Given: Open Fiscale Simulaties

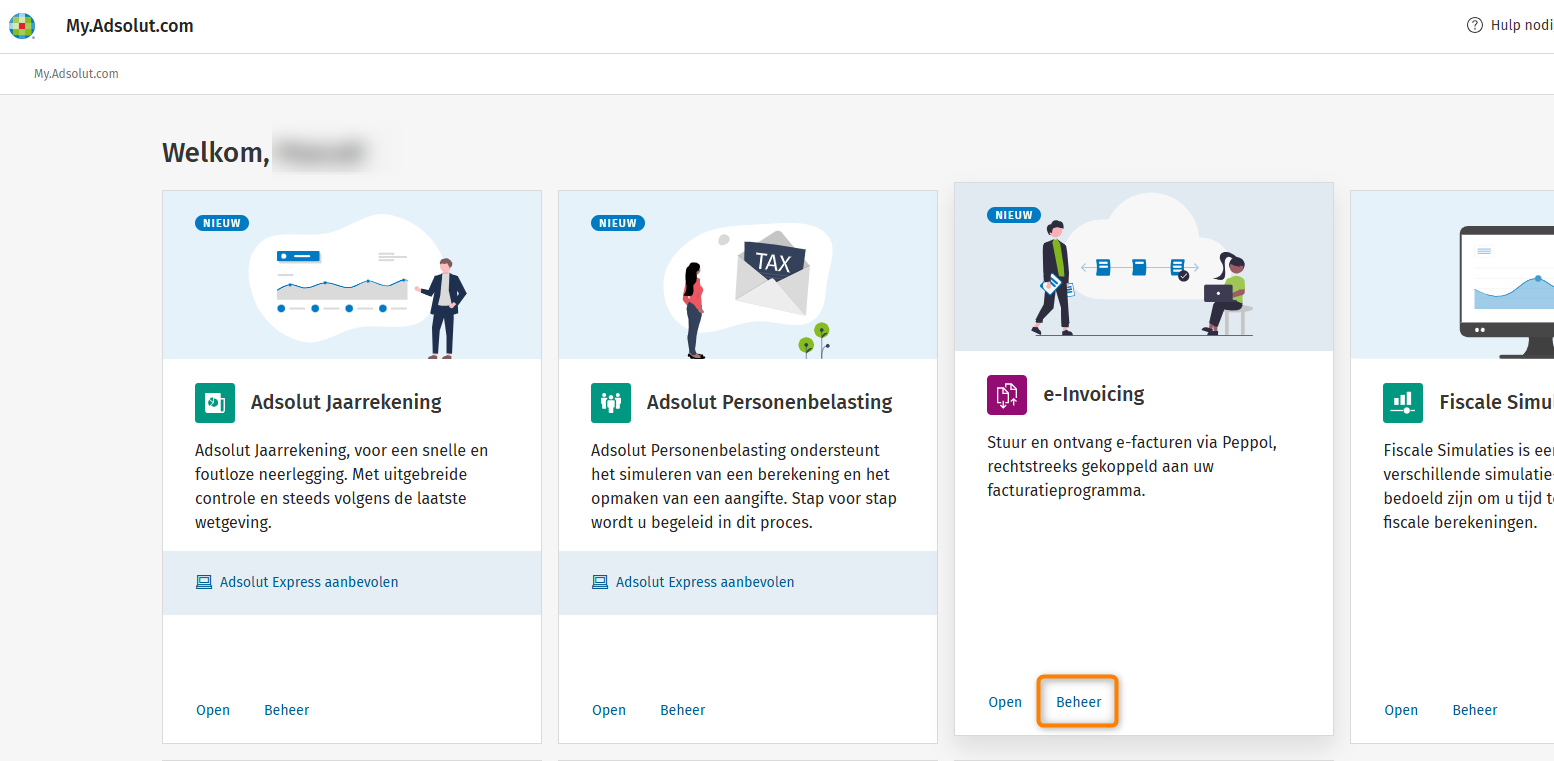Looking at the screenshot, I should pyautogui.click(x=1401, y=710).
